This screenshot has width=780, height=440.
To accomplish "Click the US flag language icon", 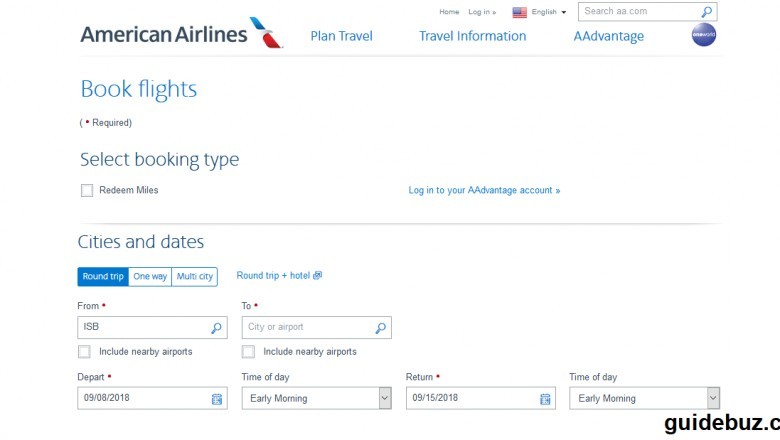I will click(x=520, y=12).
